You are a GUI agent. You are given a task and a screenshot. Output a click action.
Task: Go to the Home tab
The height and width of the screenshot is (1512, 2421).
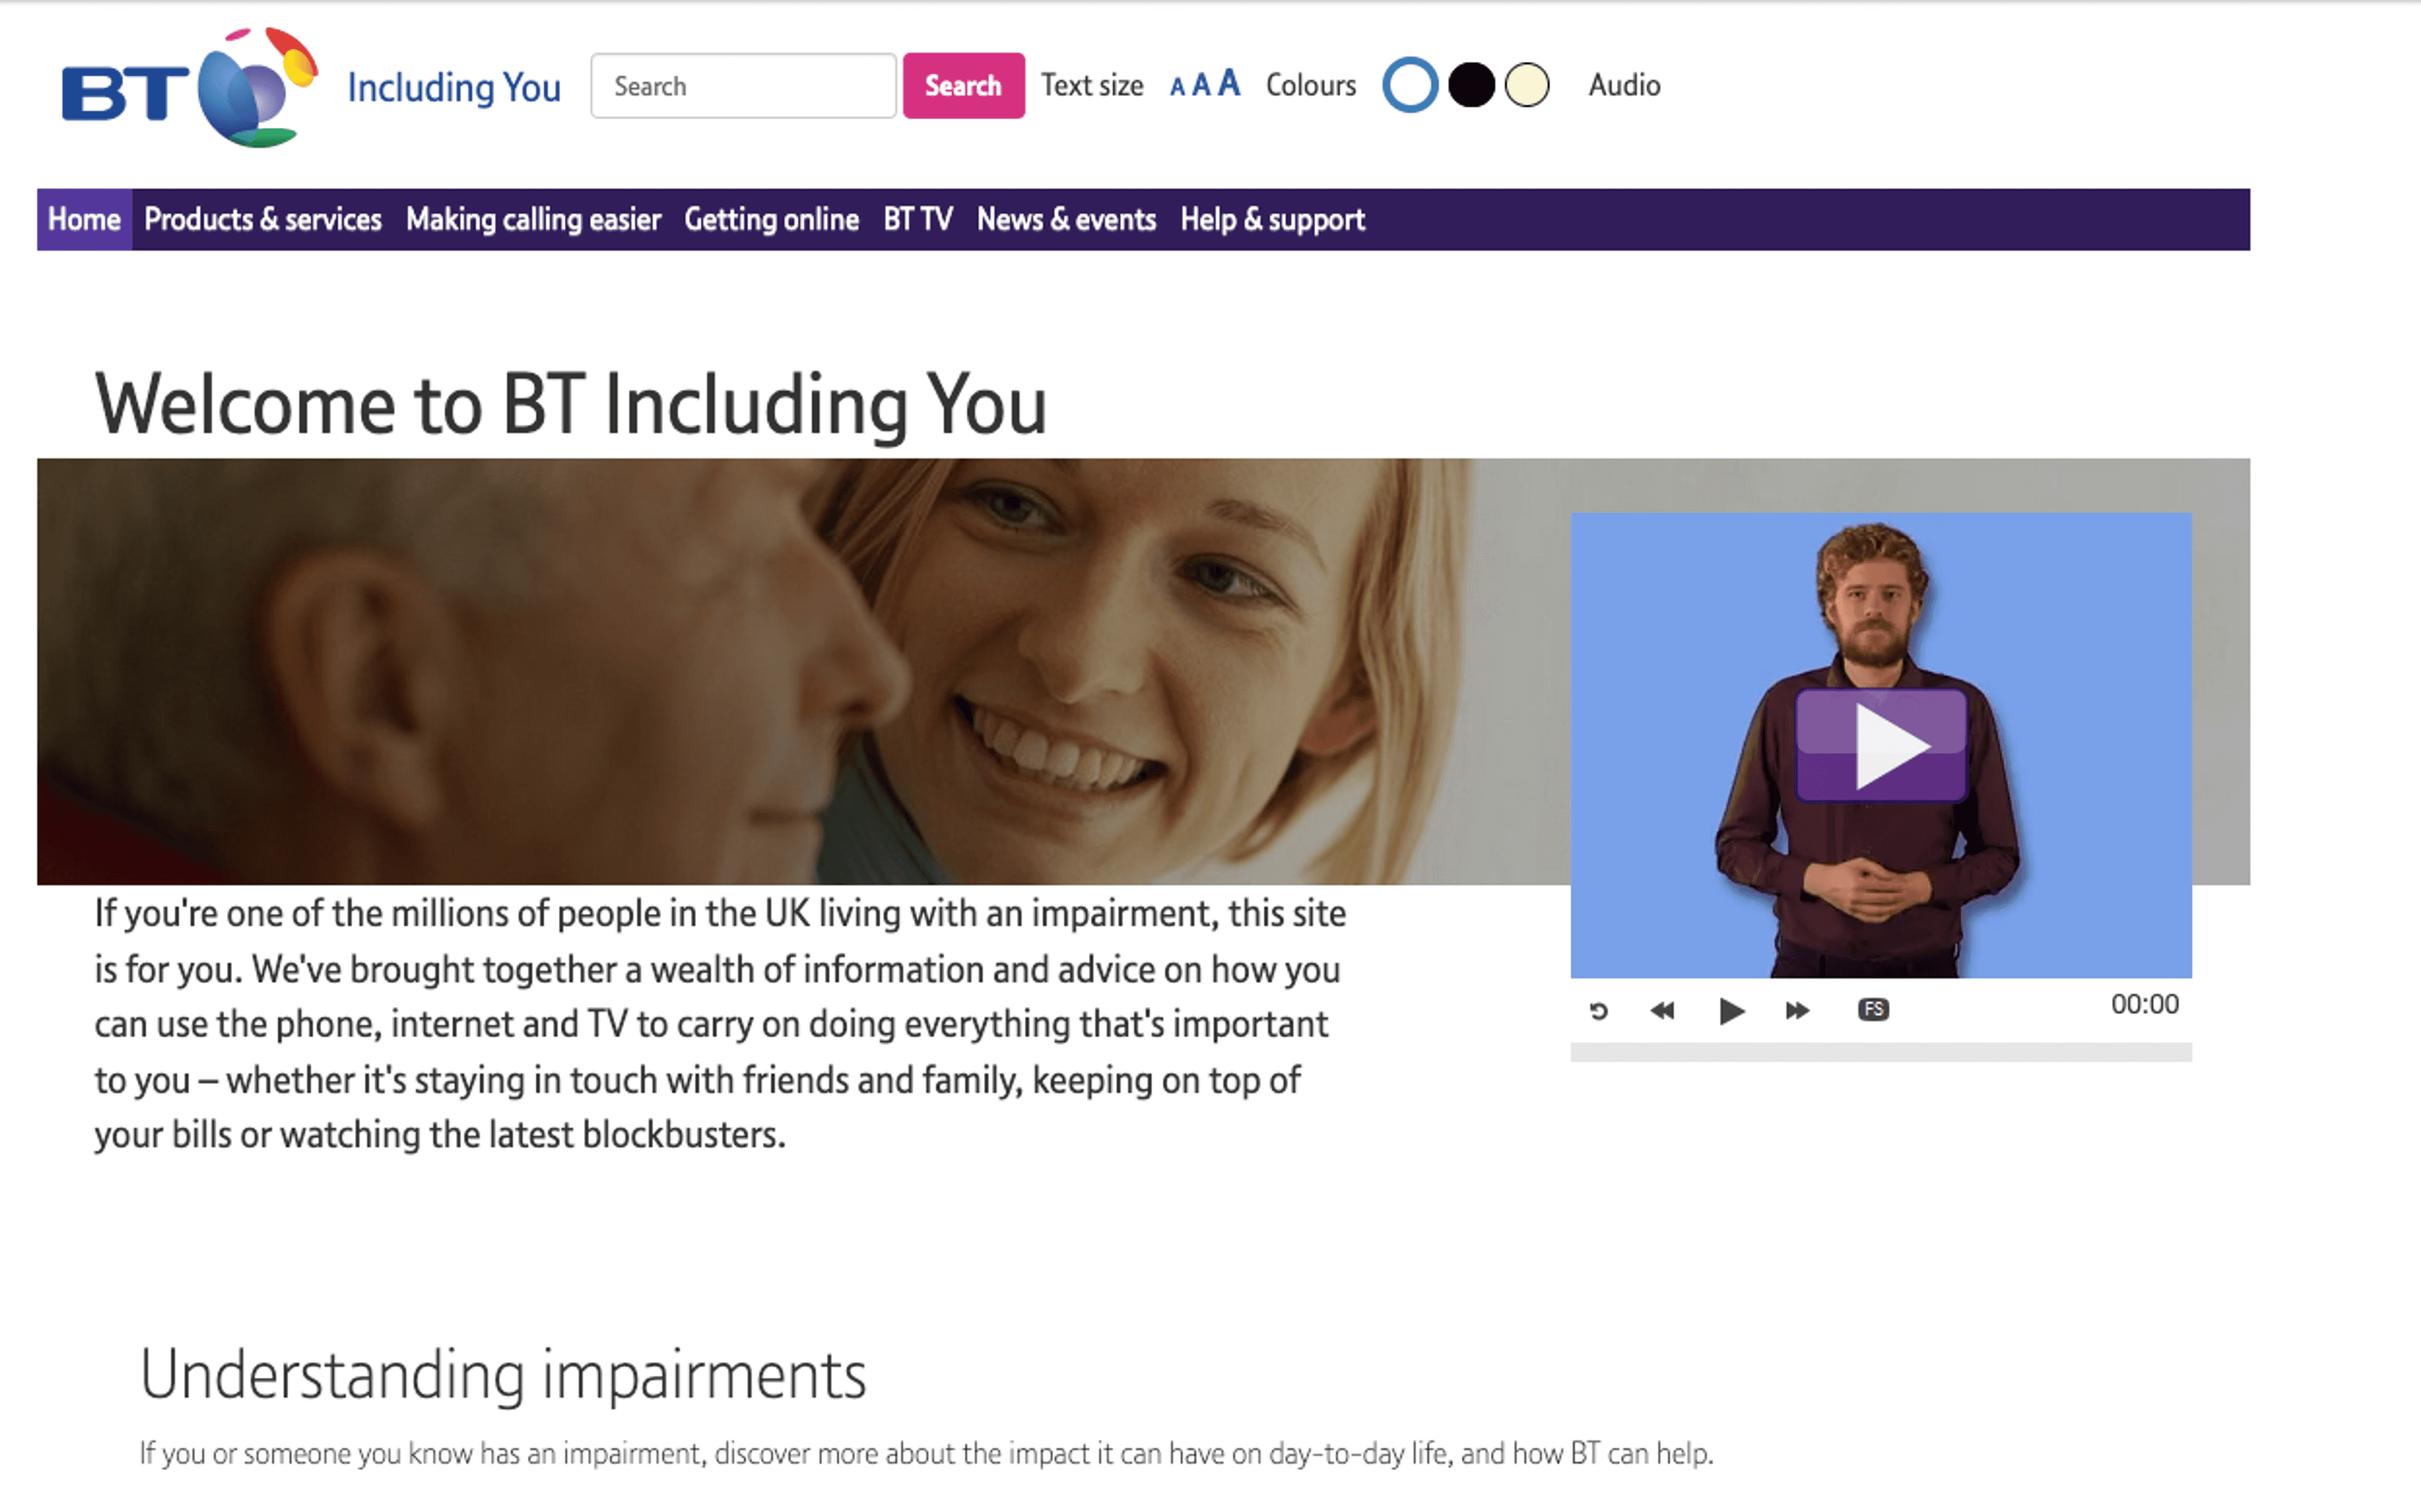pos(84,219)
